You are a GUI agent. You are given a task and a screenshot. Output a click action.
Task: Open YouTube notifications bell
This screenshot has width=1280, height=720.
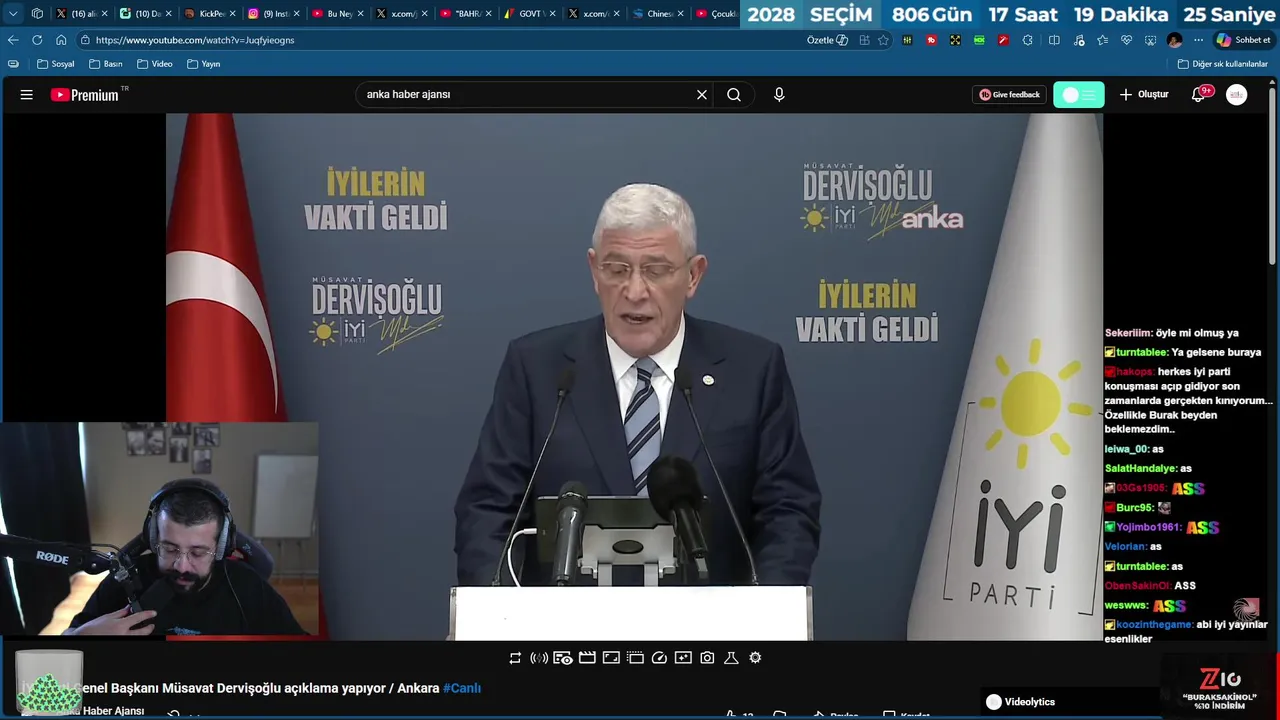click(1198, 95)
